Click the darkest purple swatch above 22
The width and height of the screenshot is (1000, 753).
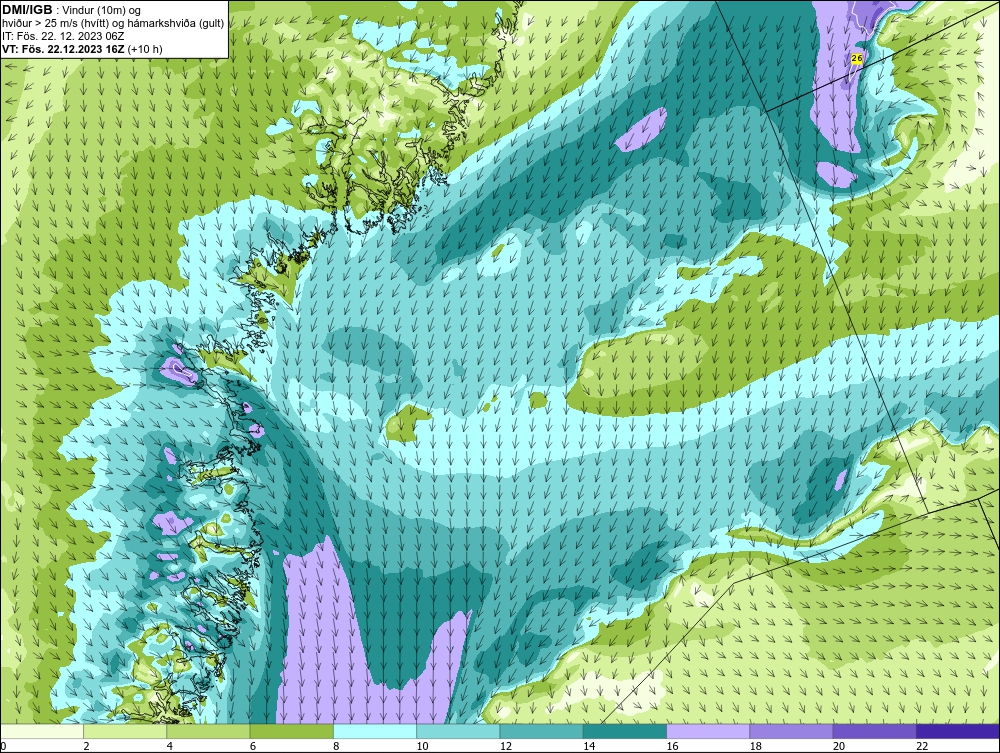click(957, 731)
